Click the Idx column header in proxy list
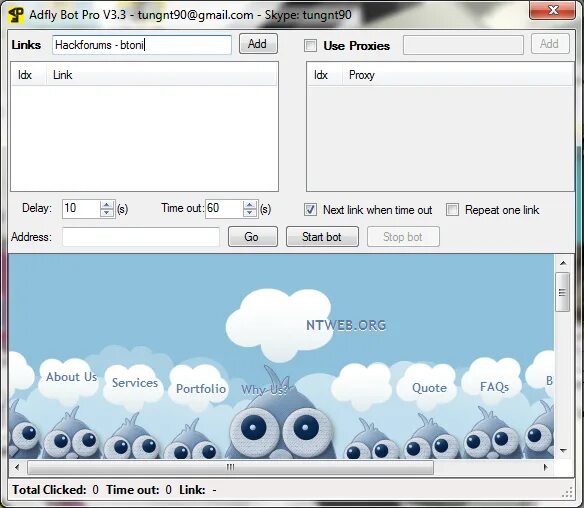 pyautogui.click(x=324, y=75)
